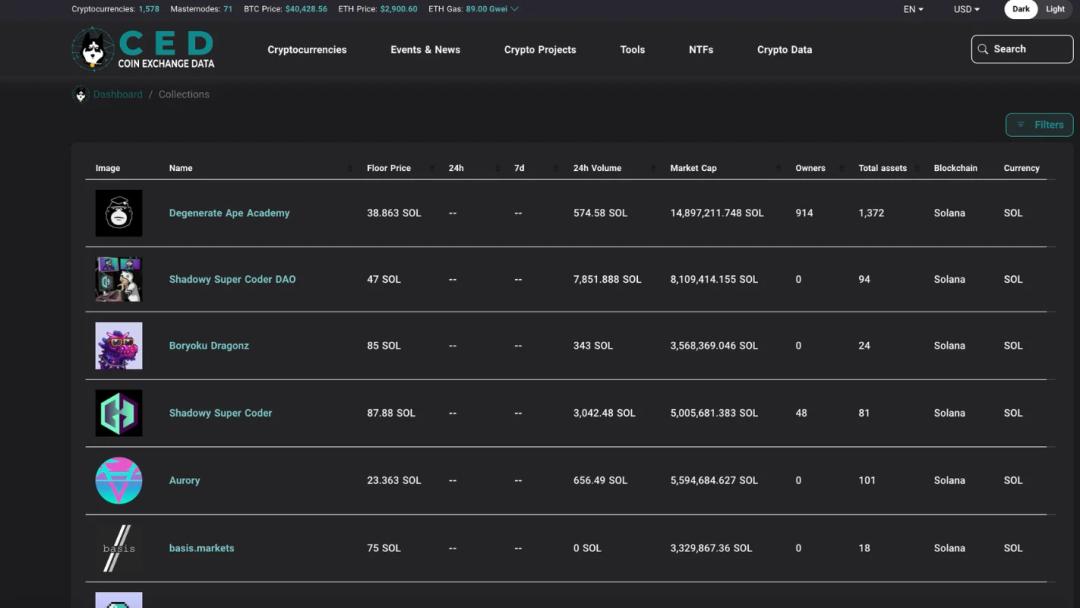Go to the Dashboard breadcrumb link
The height and width of the screenshot is (608, 1080).
(118, 94)
